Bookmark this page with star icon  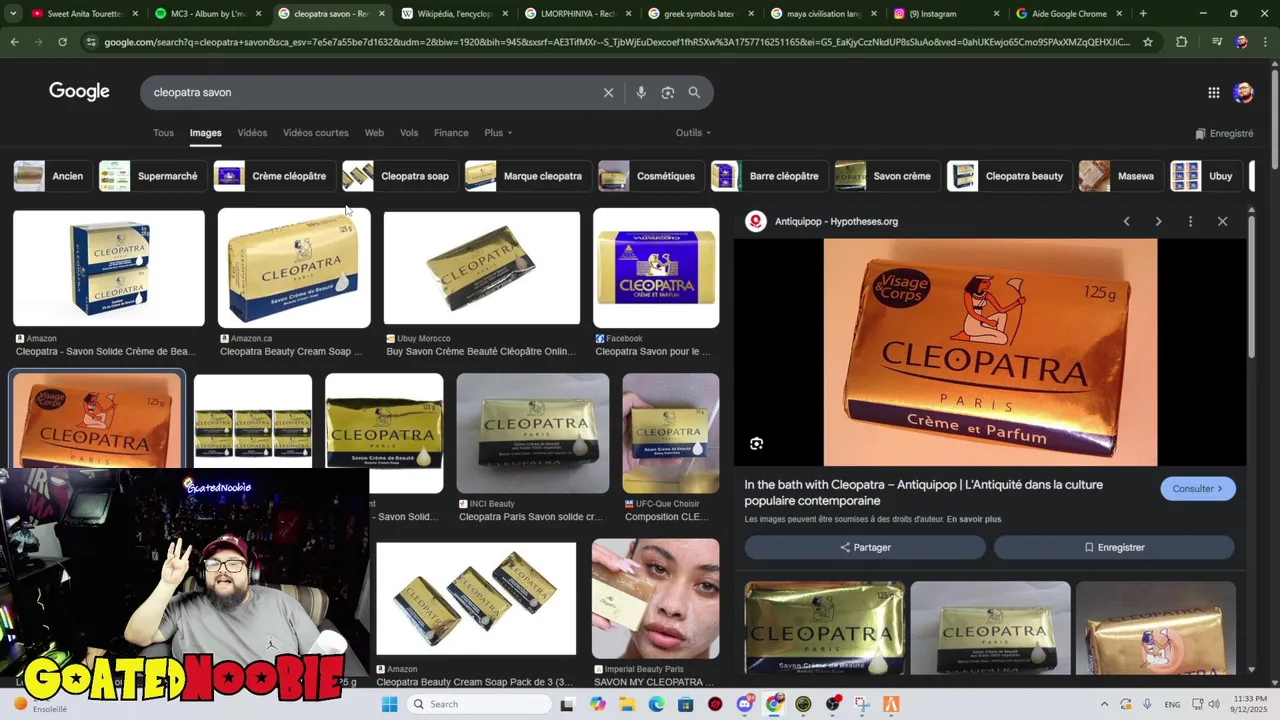[1148, 42]
